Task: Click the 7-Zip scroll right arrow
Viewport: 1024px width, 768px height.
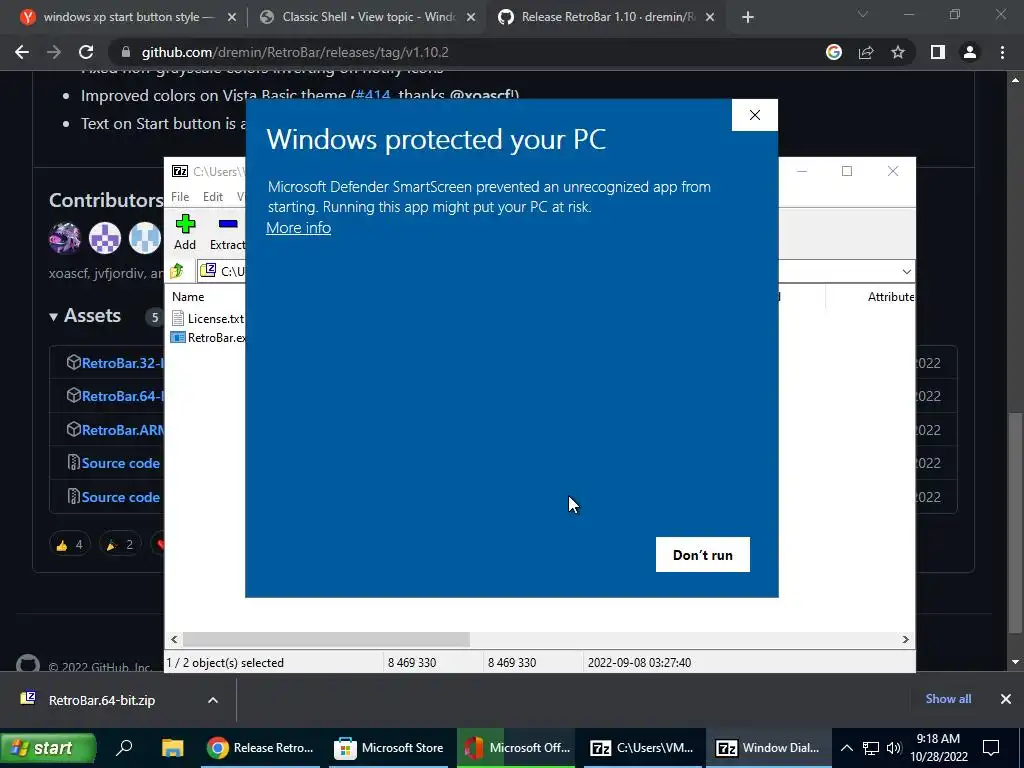Action: (x=906, y=639)
